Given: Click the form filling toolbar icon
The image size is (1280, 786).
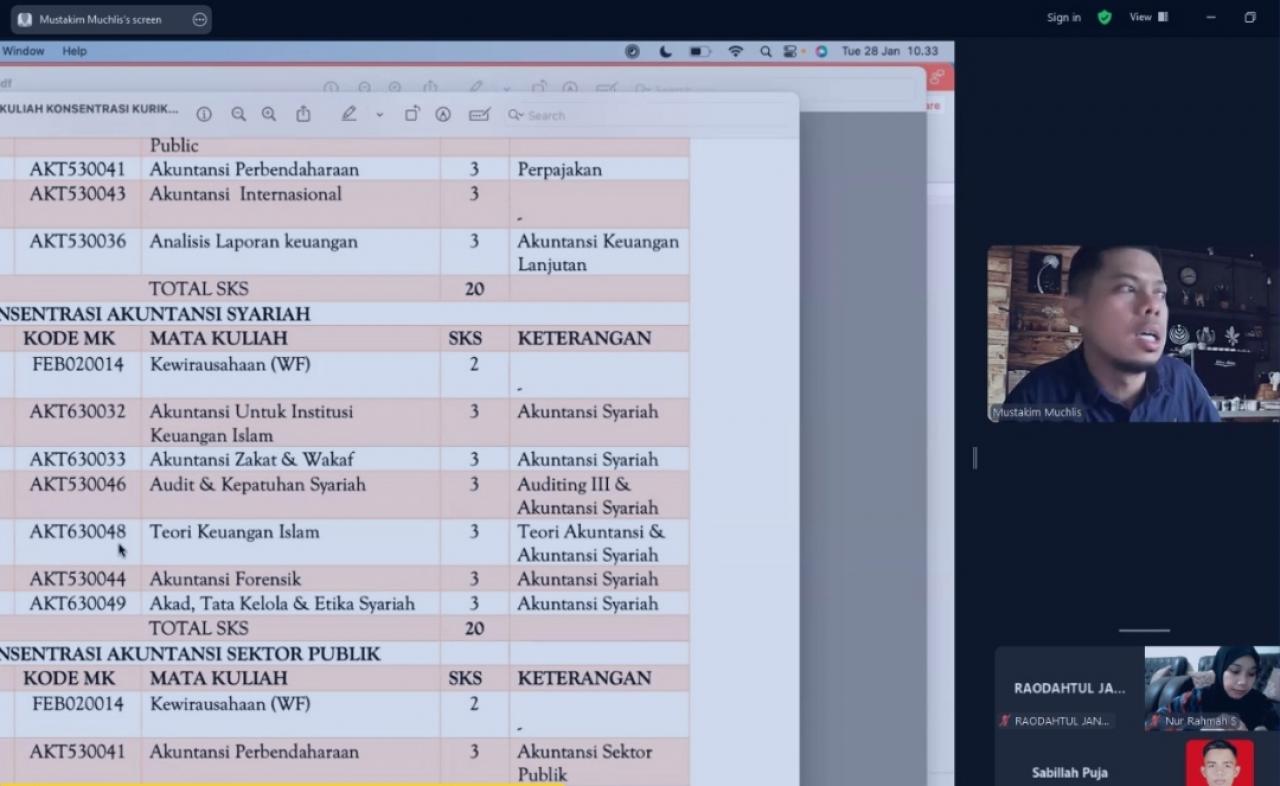Looking at the screenshot, I should pos(479,115).
